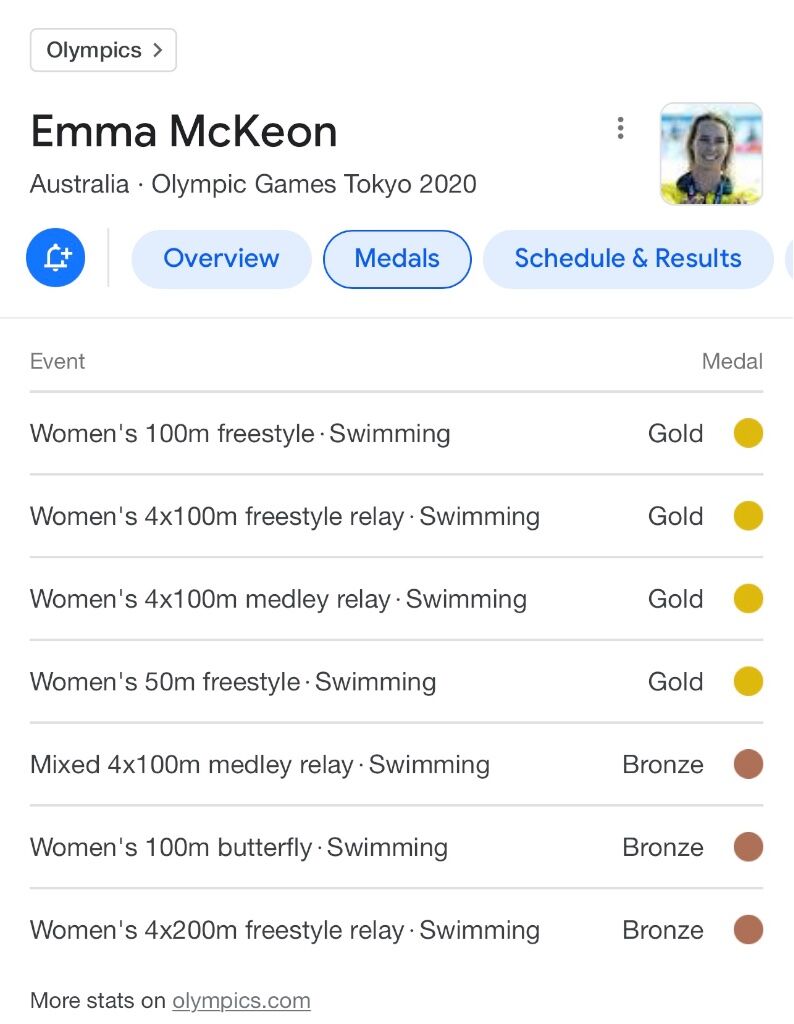The height and width of the screenshot is (1024, 794).
Task: Follow the olympics.com link
Action: point(241,1000)
